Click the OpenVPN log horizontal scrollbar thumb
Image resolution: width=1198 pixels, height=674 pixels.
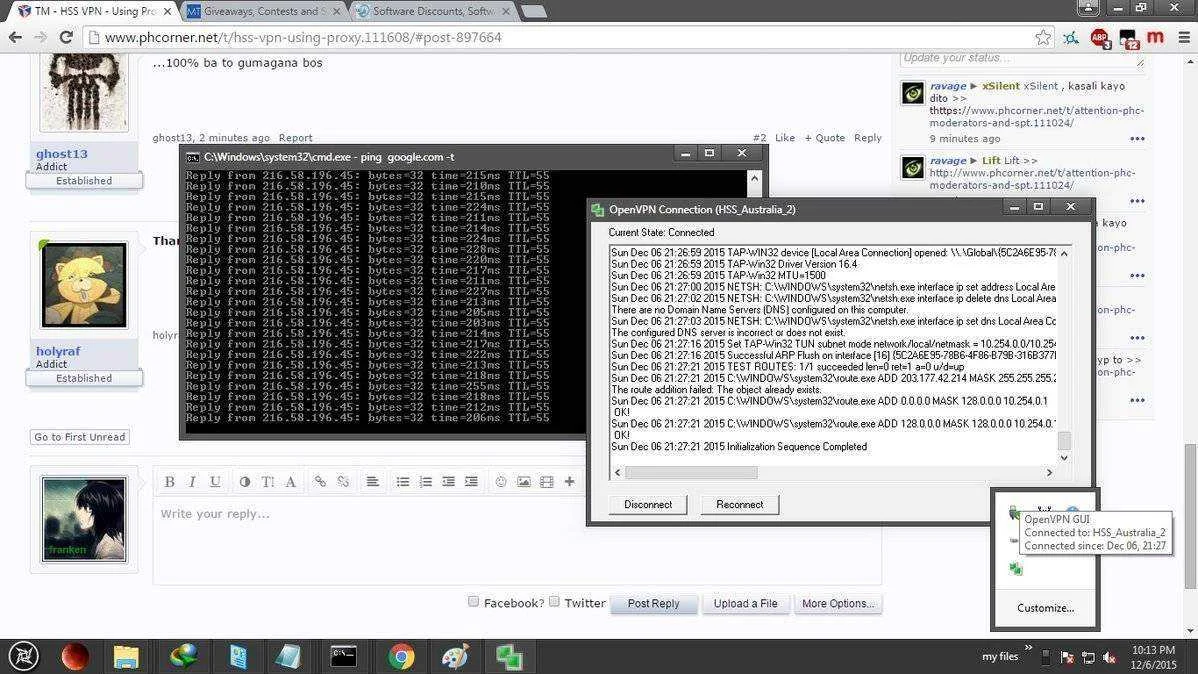[691, 473]
